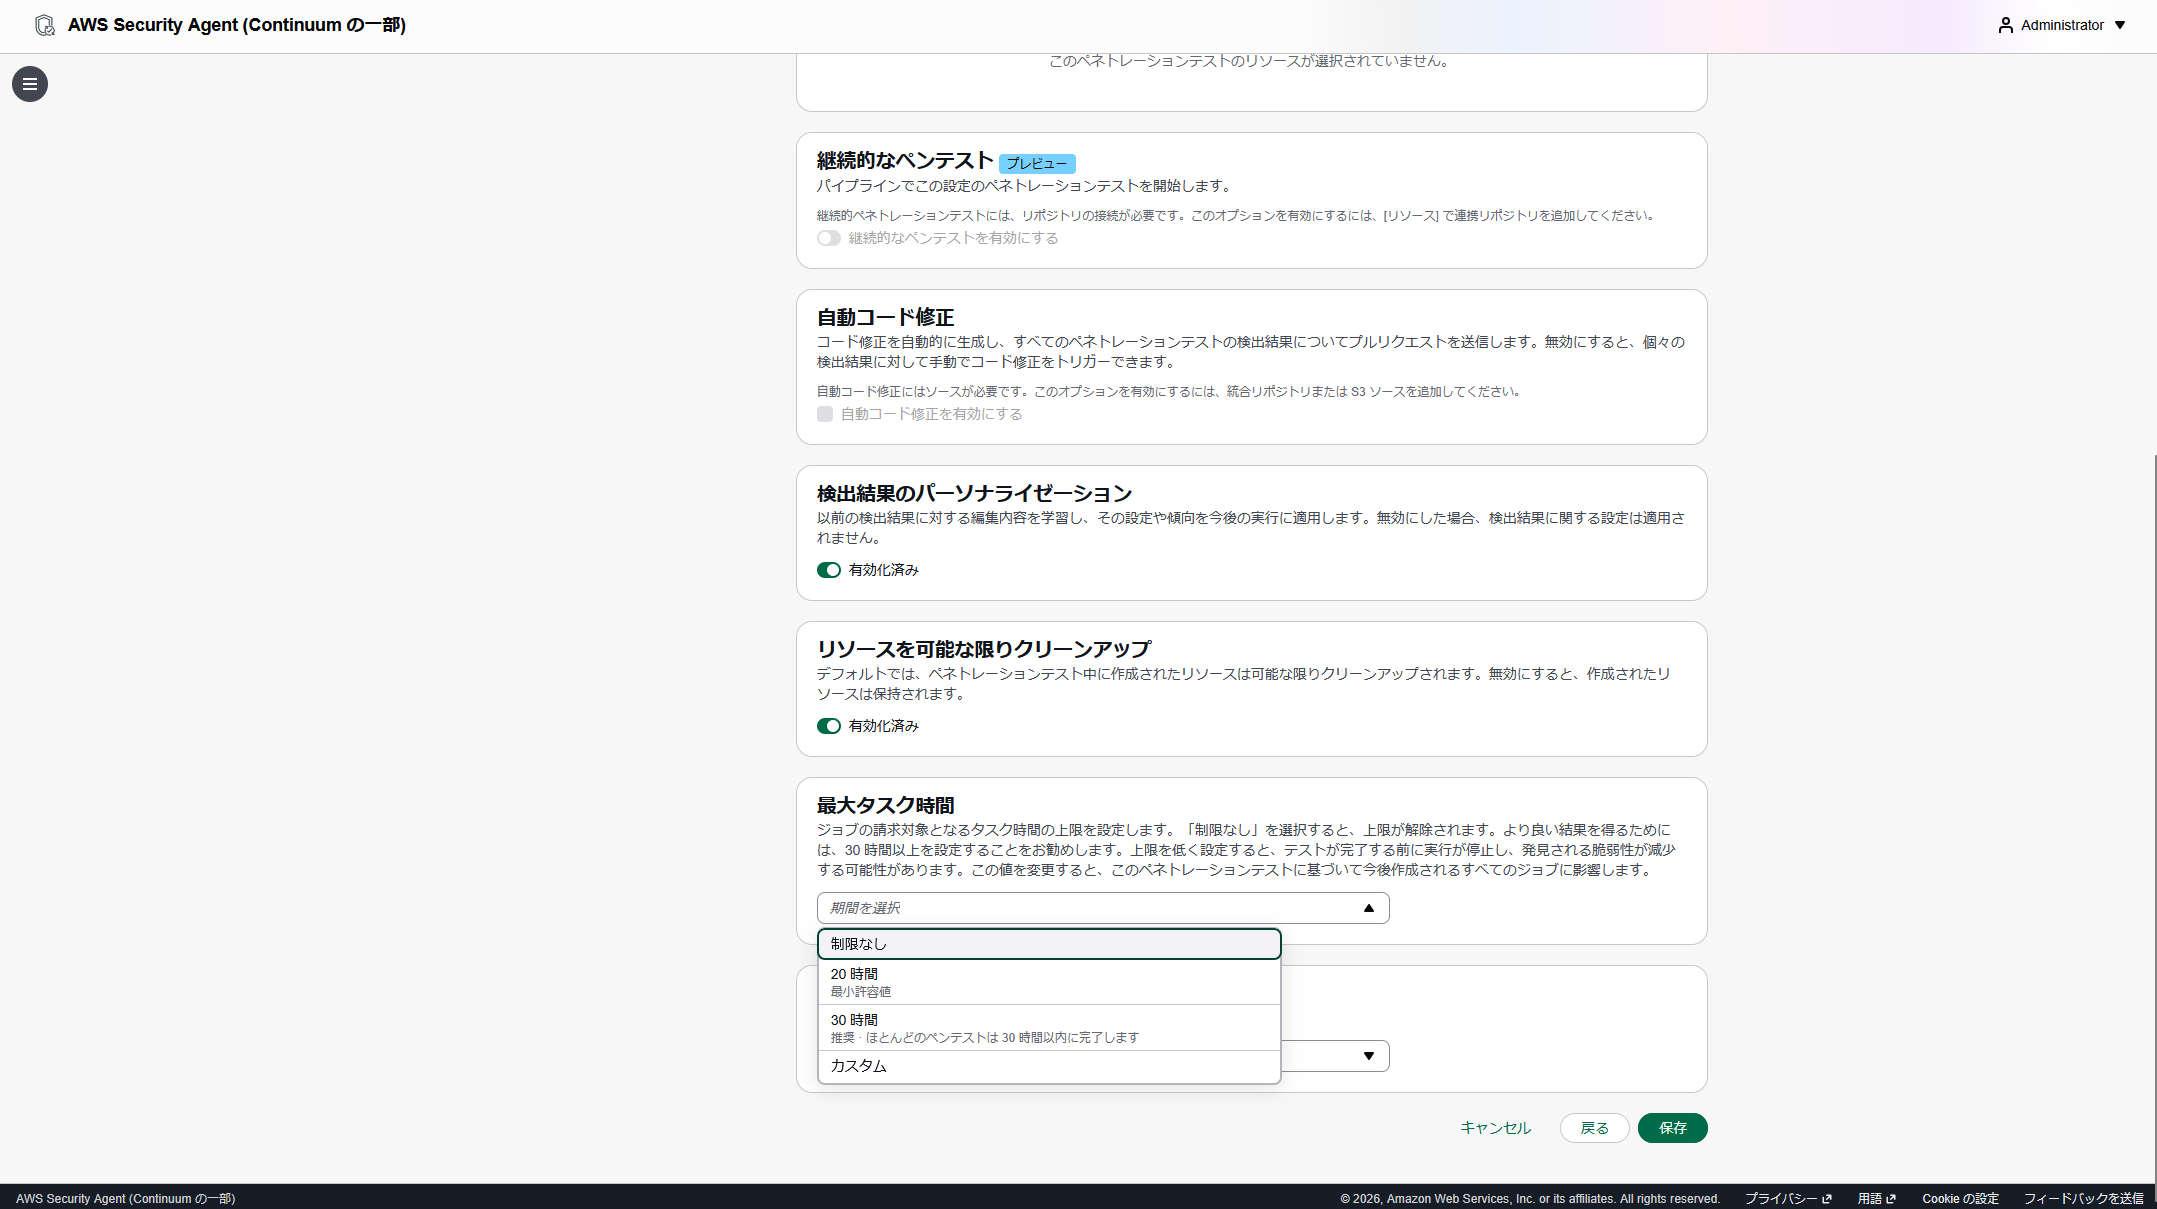Toggle リソースを可能な限りクリーンアップ 有効化済み switch
The height and width of the screenshot is (1209, 2157).
tap(828, 726)
